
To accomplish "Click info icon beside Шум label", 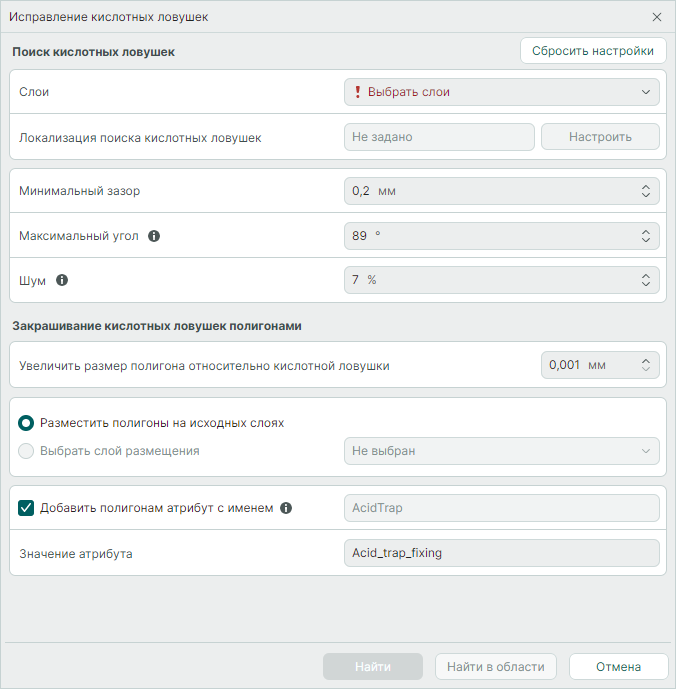I will [x=62, y=281].
